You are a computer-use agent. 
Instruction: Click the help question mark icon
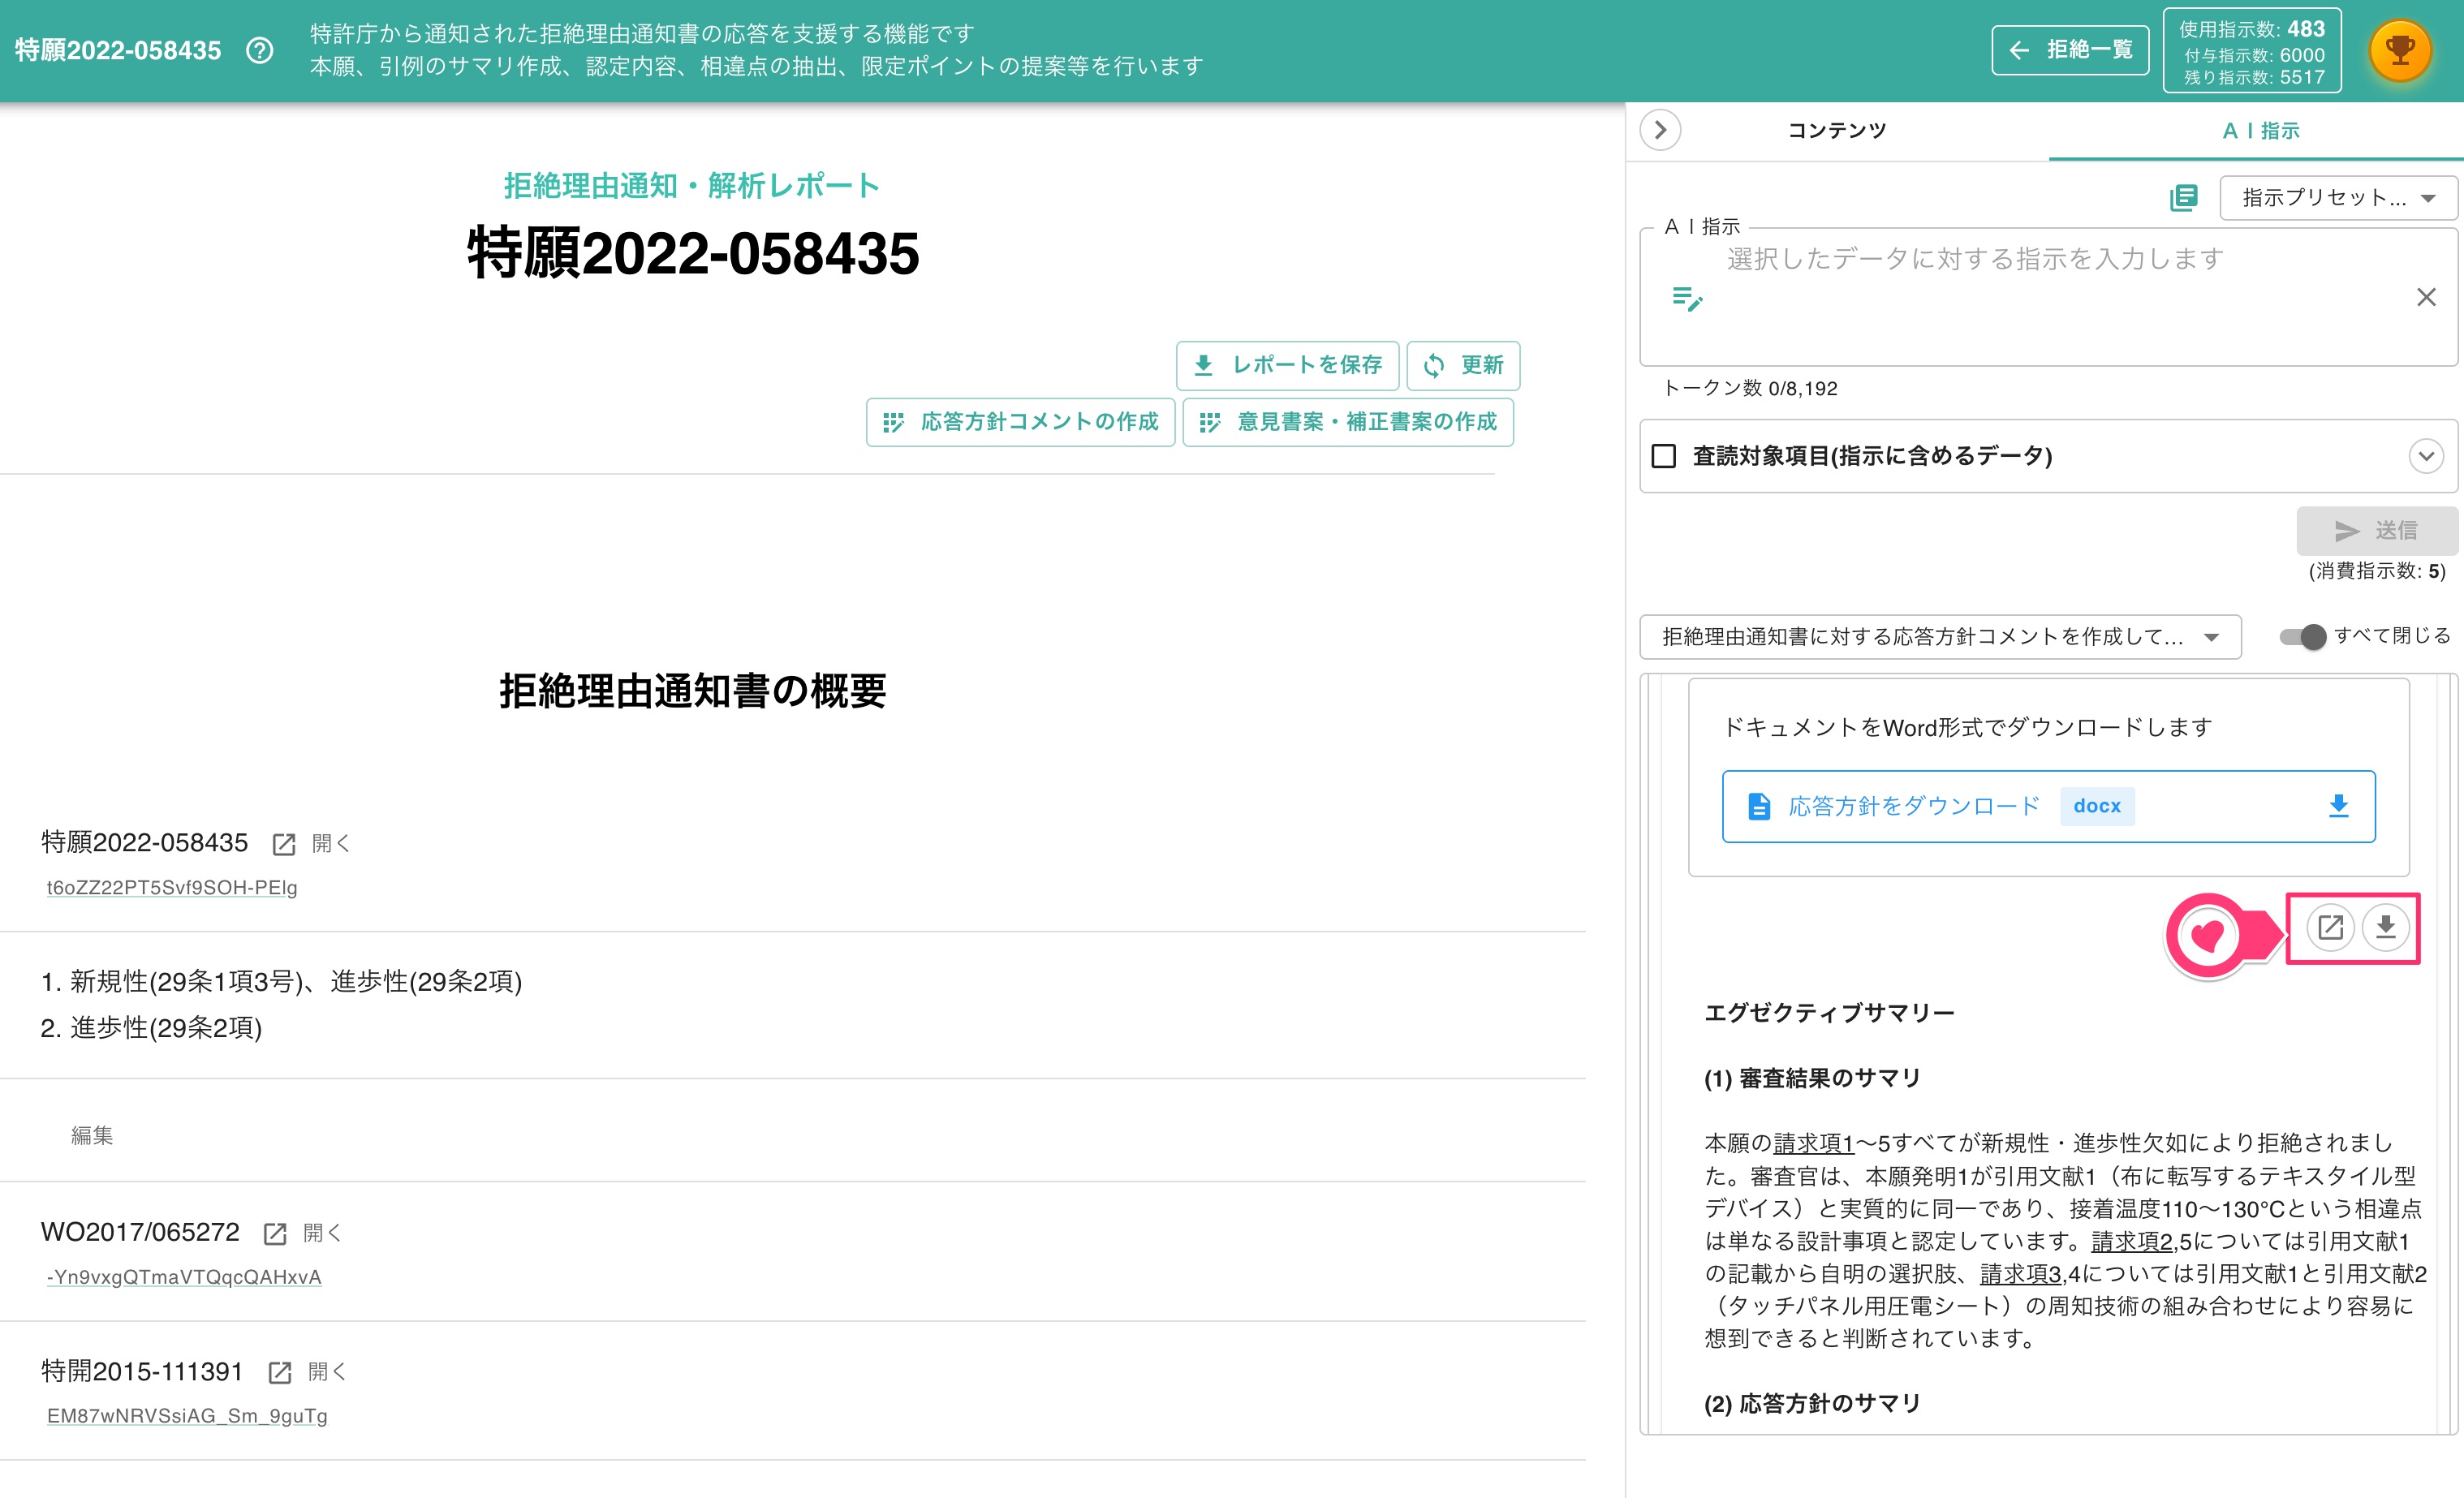coord(260,50)
